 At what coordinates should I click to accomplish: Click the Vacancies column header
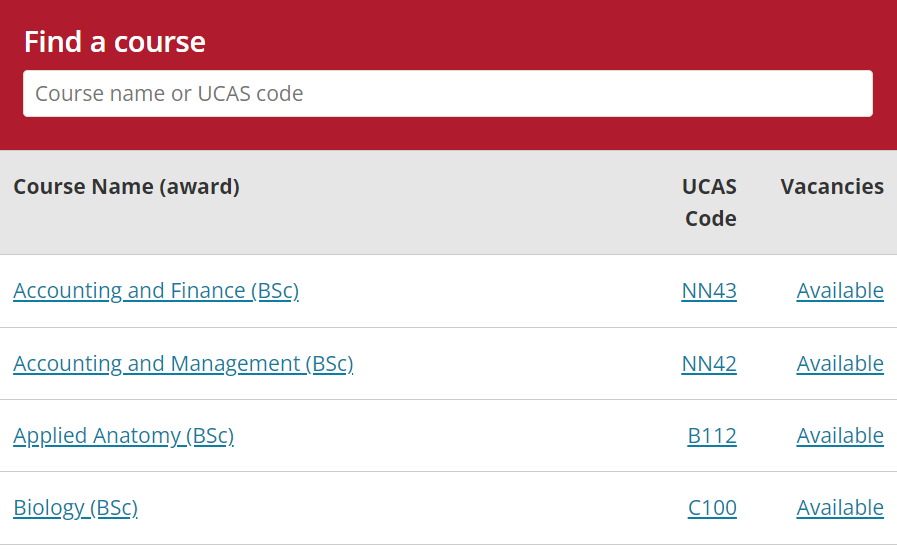832,187
